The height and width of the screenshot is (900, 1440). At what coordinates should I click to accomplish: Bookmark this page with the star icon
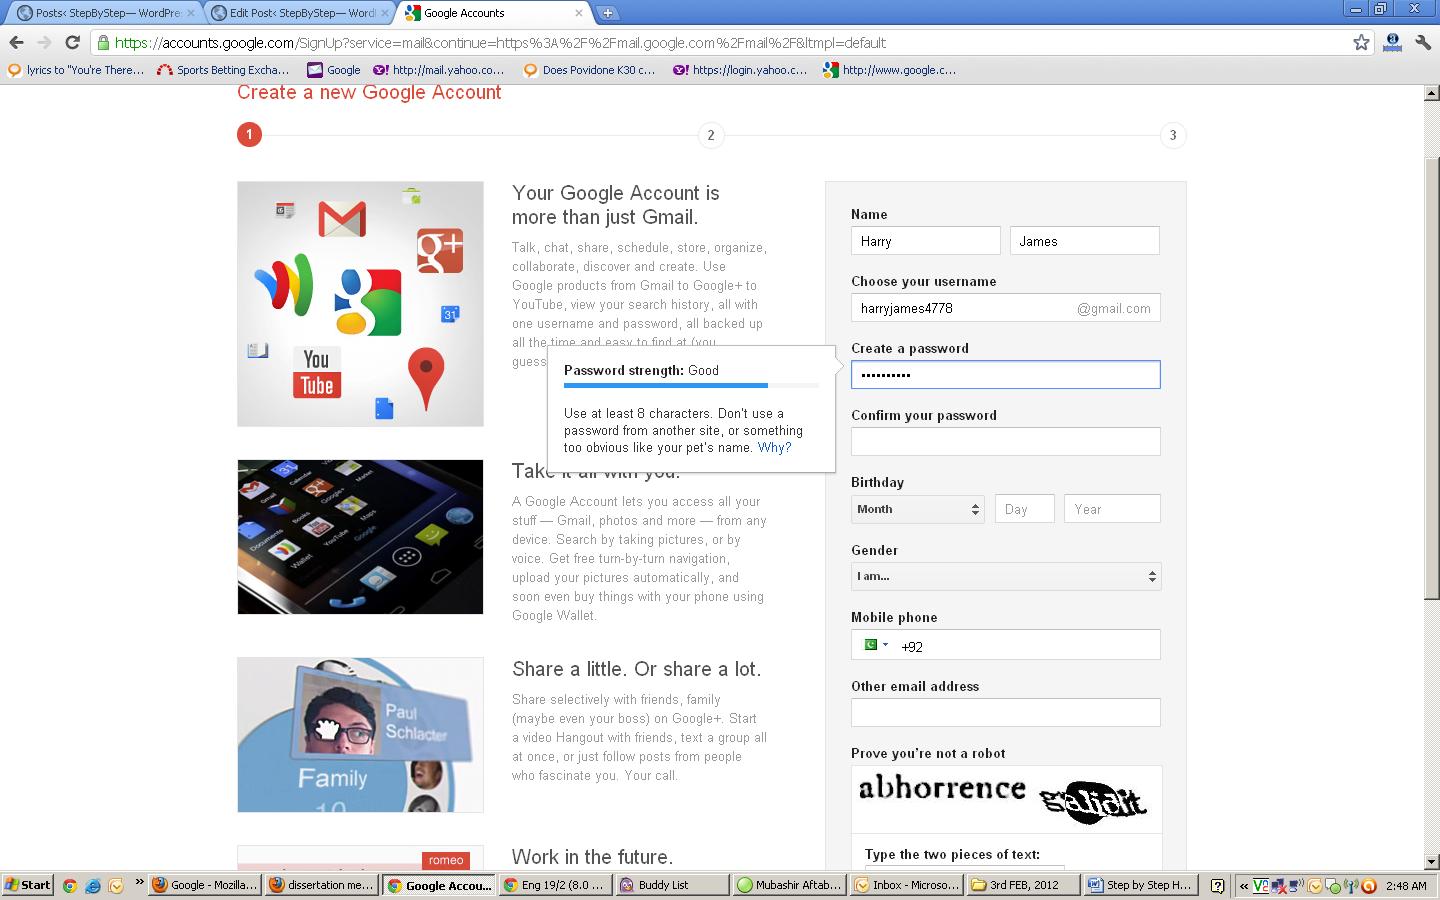[x=1361, y=43]
